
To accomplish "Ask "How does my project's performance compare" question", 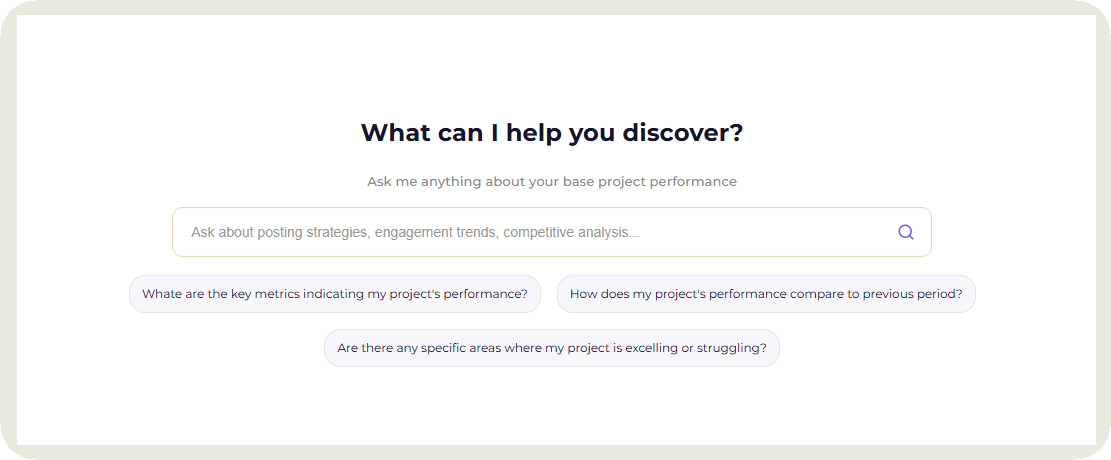I will point(766,294).
